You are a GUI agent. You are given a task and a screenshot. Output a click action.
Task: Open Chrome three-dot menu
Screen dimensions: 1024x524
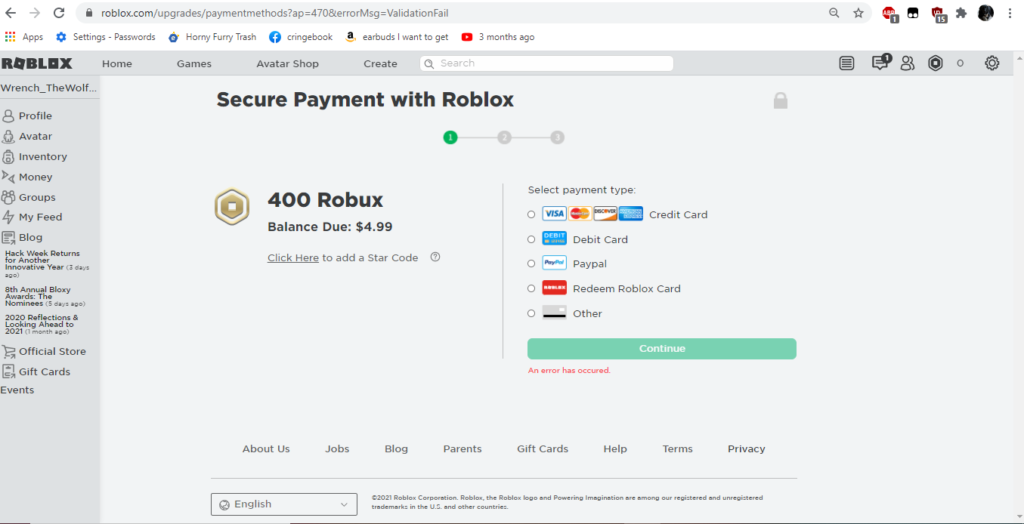pos(1010,13)
